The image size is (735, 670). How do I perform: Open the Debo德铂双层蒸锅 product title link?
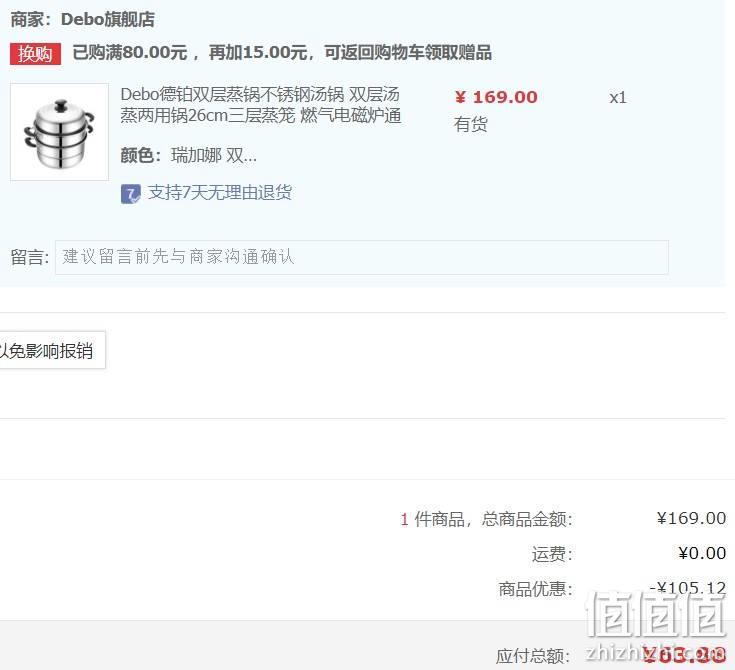261,105
